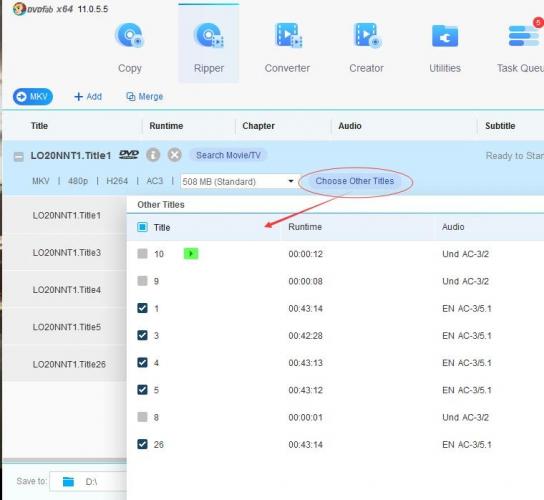Click the Save to folder icon
The image size is (544, 500).
68,482
